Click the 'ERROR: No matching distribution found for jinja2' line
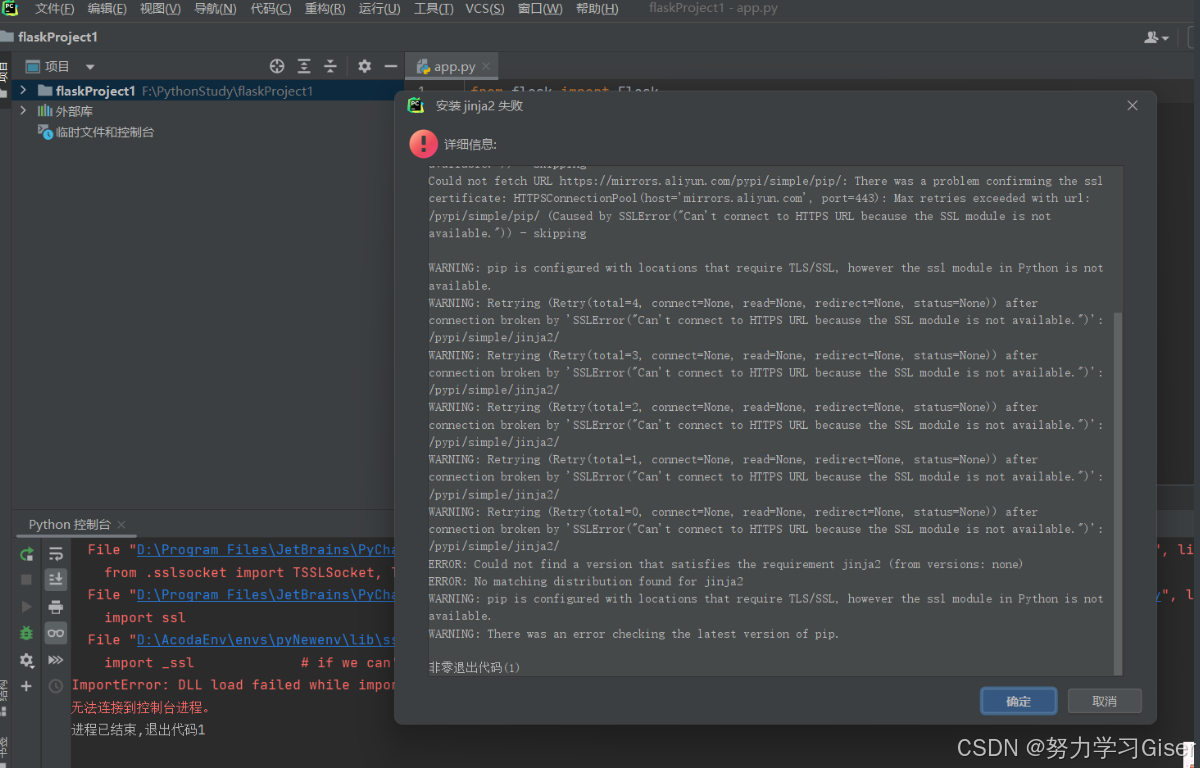Image resolution: width=1200 pixels, height=768 pixels. (586, 581)
